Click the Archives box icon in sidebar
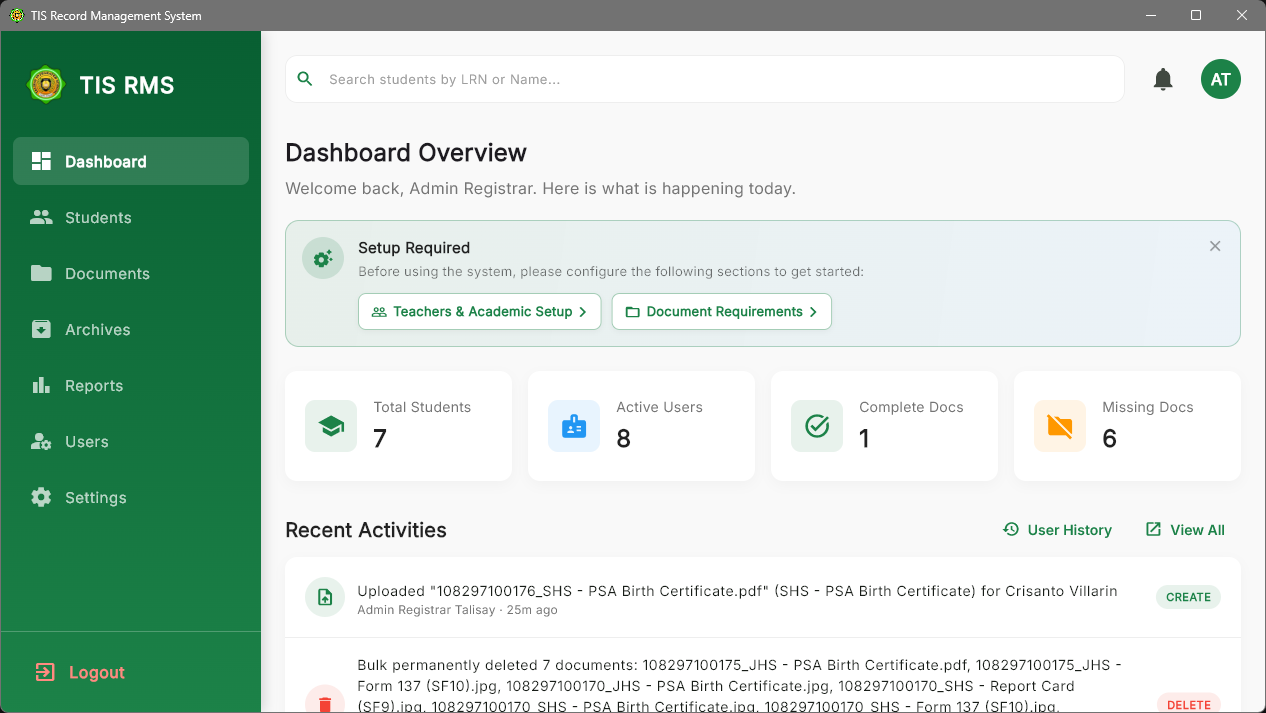Image resolution: width=1266 pixels, height=713 pixels. [x=41, y=329]
